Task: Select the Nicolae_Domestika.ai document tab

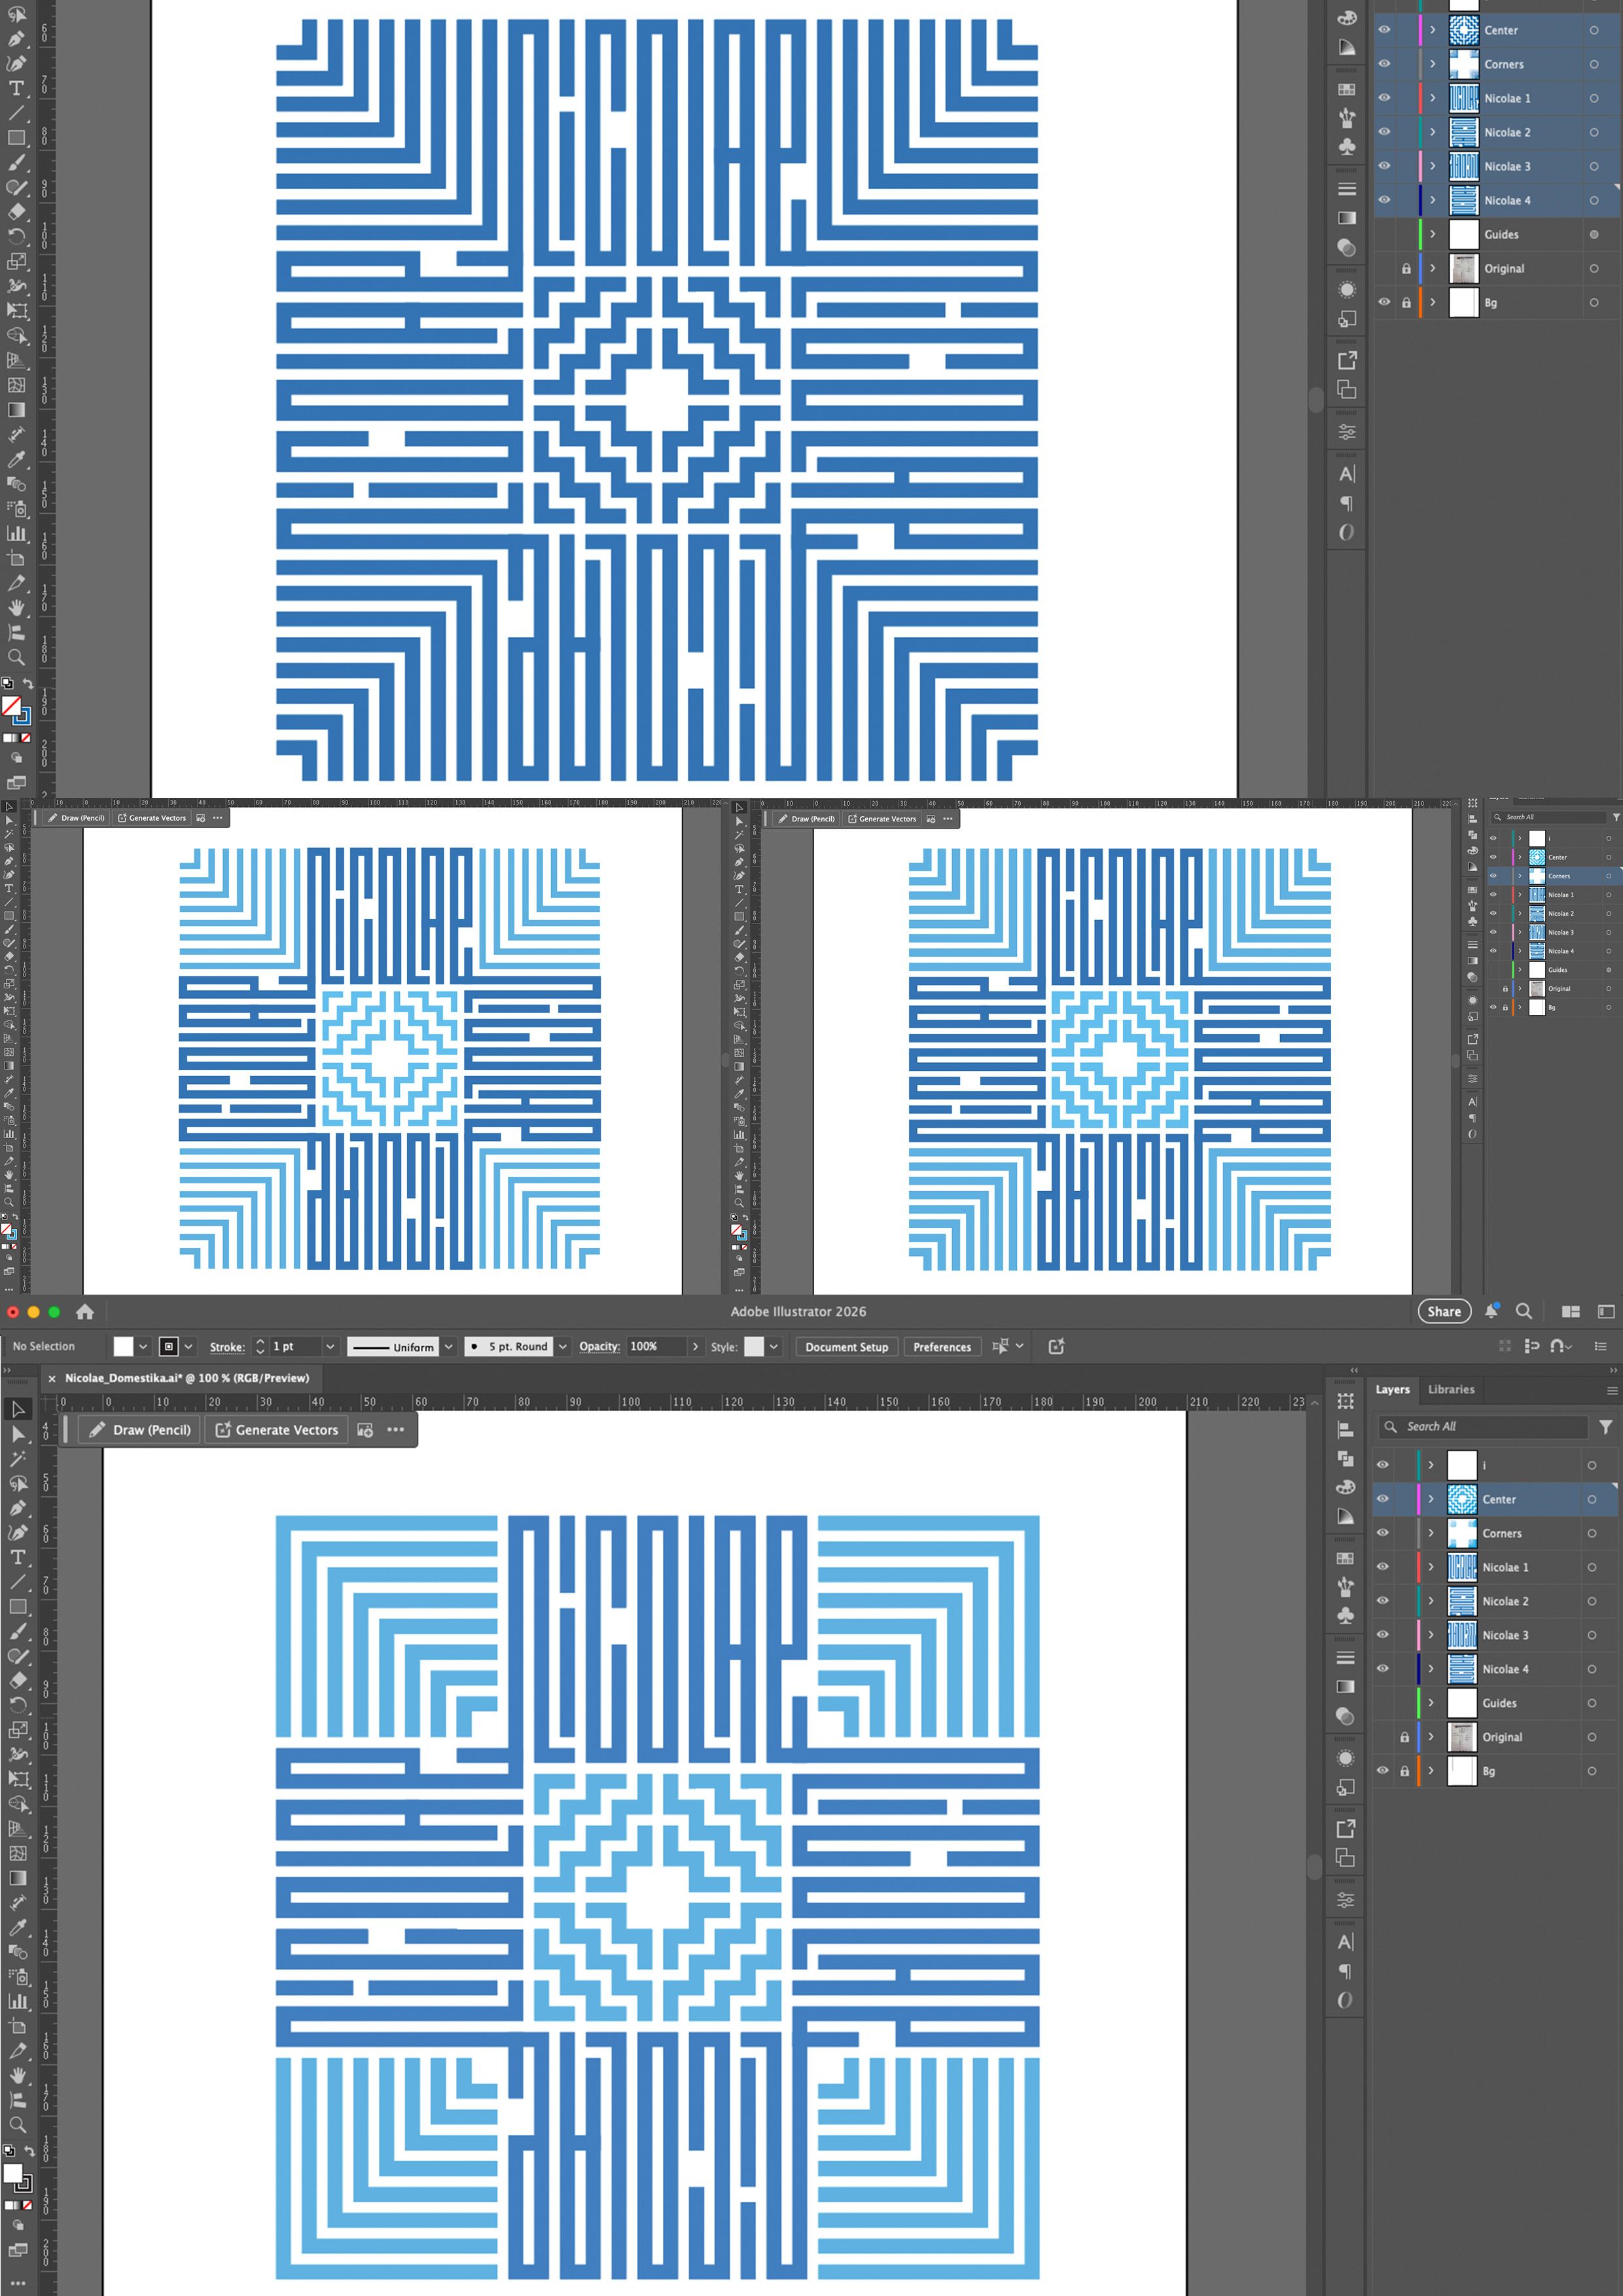Action: coord(187,1378)
